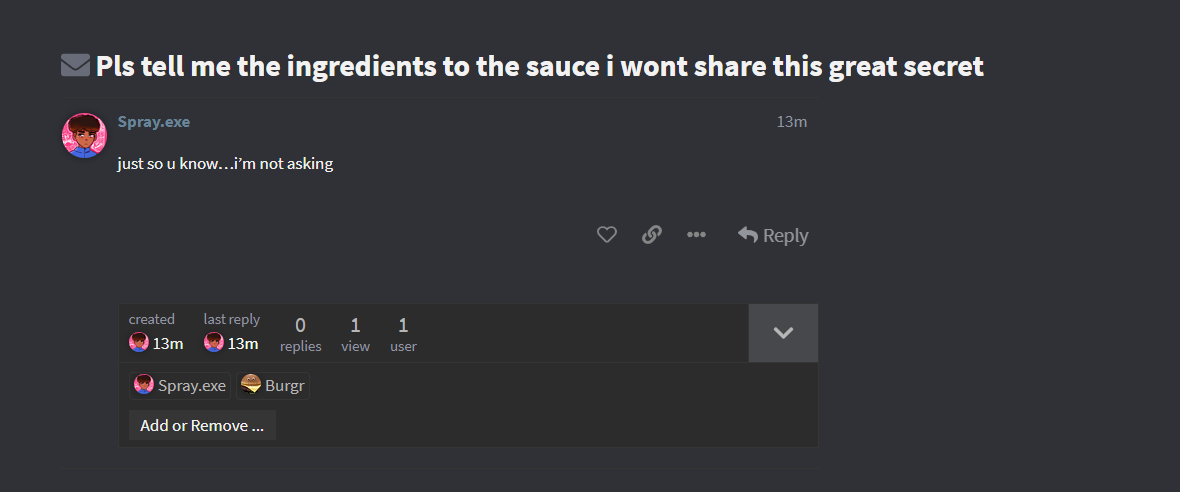This screenshot has height=492, width=1180.
Task: Click the envelope icon beside the title
Action: click(x=75, y=66)
